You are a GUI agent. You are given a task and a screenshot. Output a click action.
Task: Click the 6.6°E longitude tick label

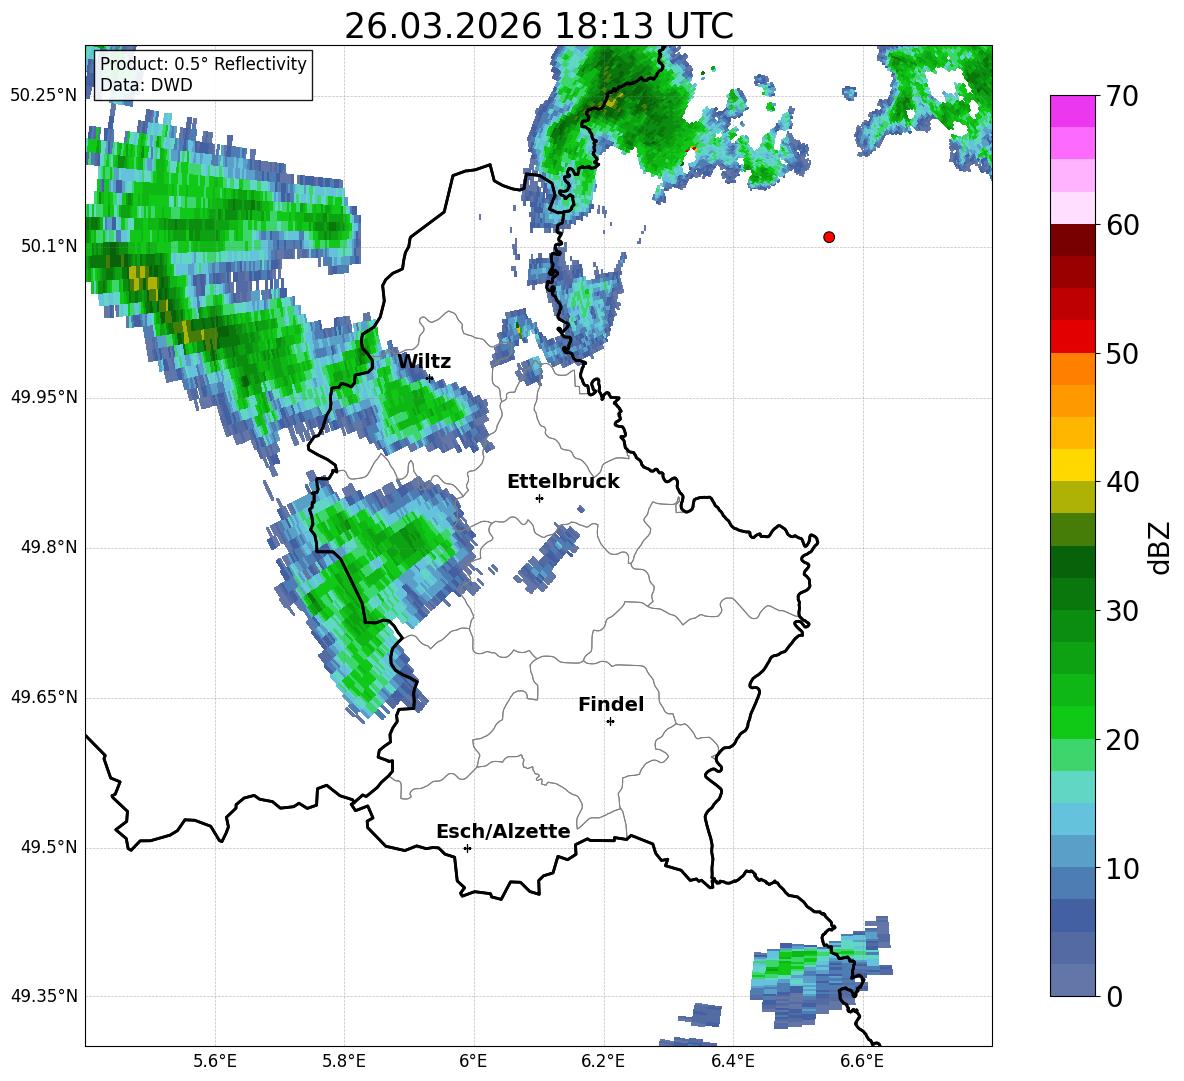862,1062
